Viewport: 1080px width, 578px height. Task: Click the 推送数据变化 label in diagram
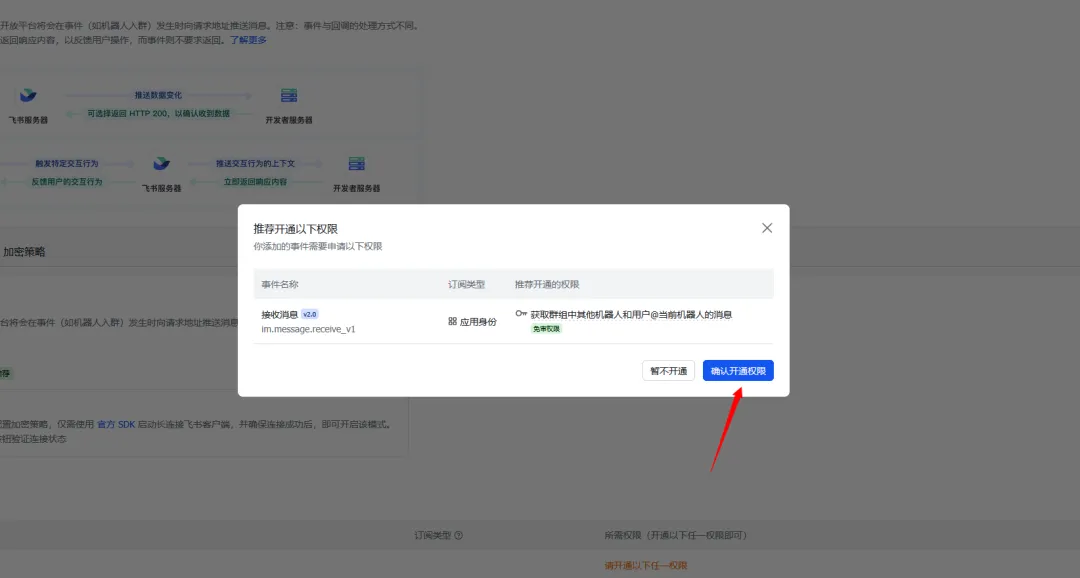(158, 95)
